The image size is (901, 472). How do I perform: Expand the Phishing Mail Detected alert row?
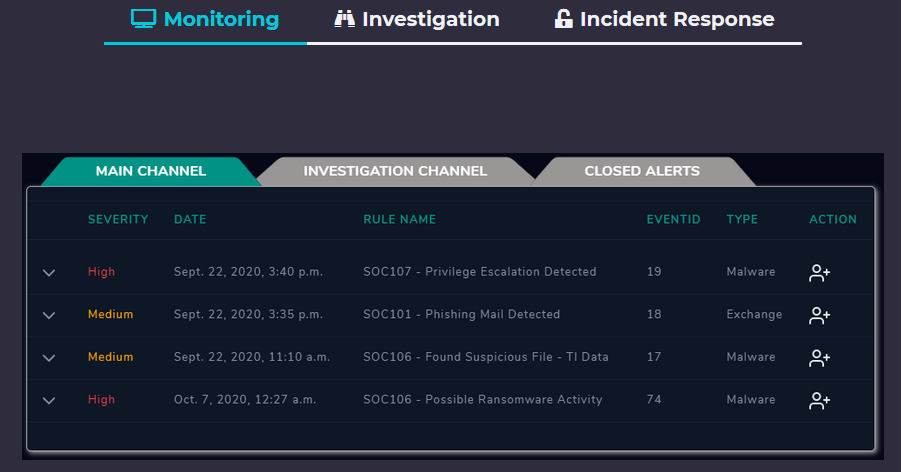coord(49,315)
